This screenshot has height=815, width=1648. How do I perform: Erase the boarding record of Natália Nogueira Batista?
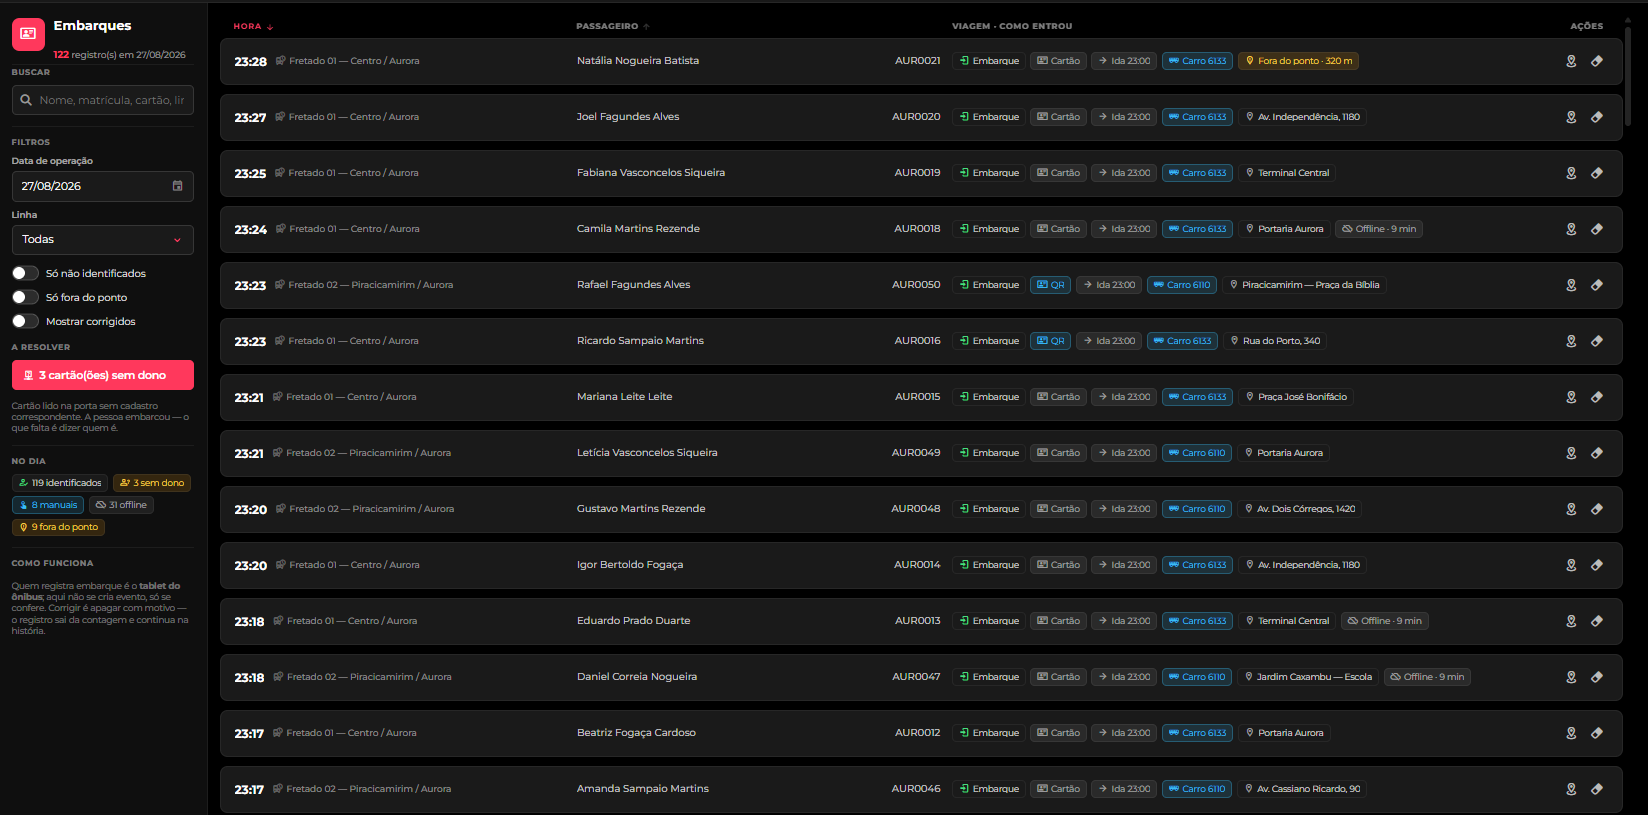(x=1597, y=61)
